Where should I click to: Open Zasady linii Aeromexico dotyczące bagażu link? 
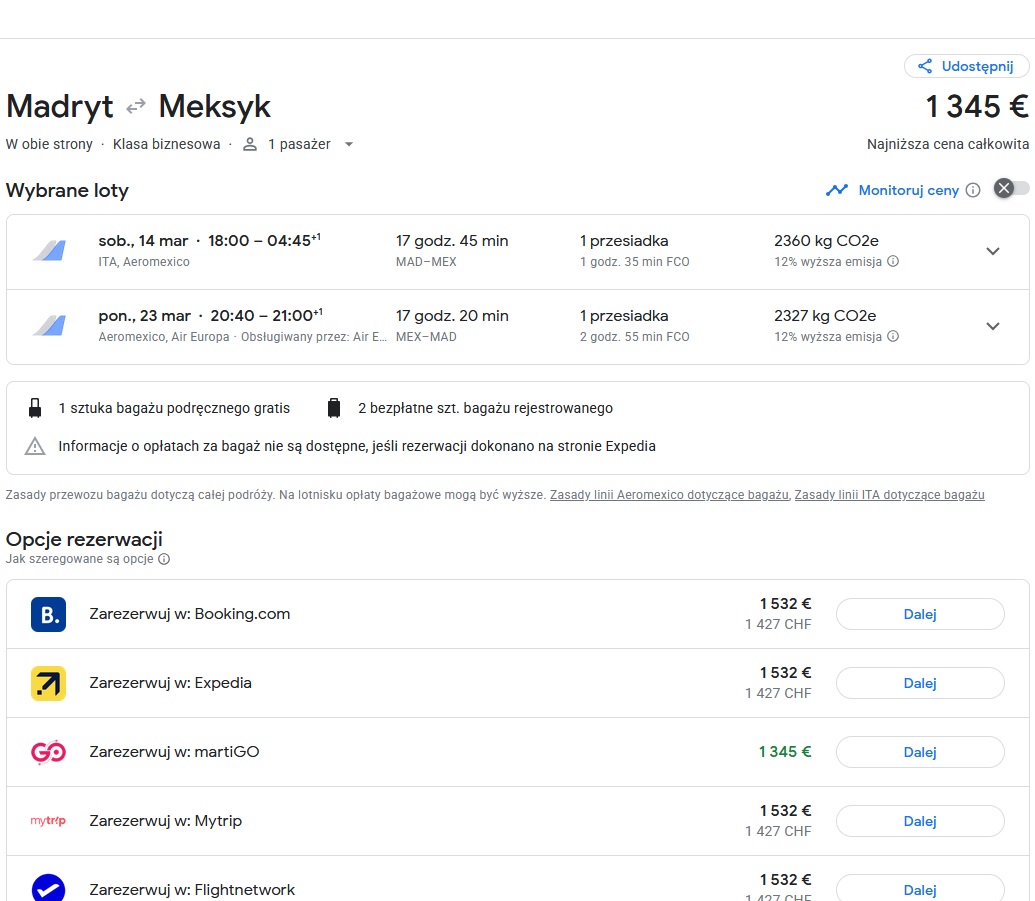click(x=669, y=495)
